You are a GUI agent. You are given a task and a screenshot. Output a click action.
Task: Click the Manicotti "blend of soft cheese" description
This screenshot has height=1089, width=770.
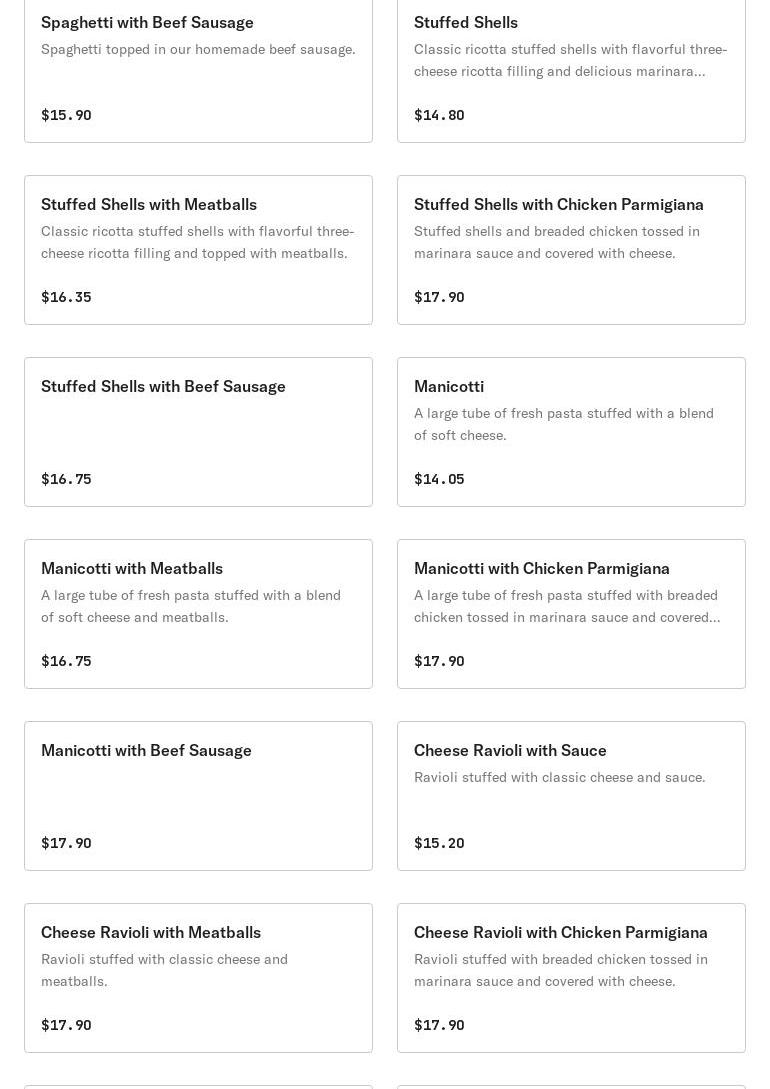coord(564,424)
